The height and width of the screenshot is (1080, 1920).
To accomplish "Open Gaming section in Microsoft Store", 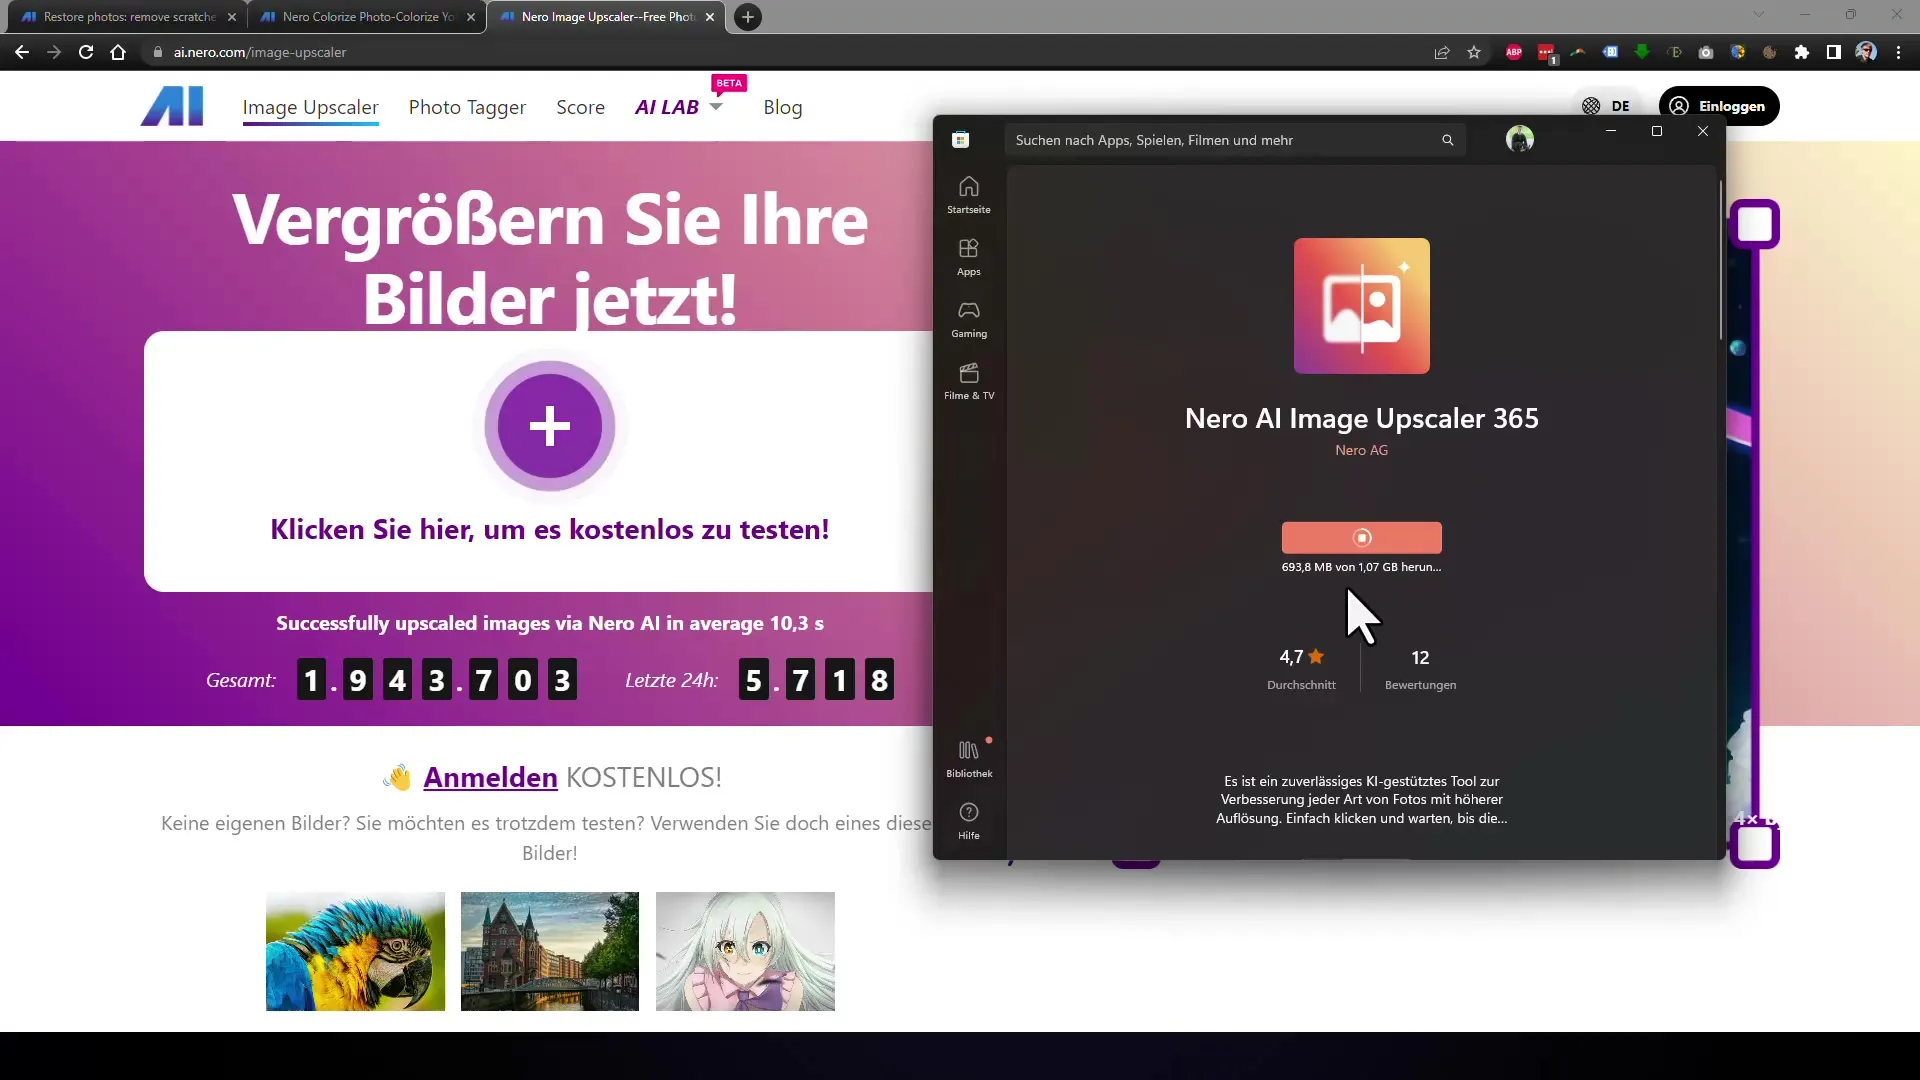I will coord(969,319).
